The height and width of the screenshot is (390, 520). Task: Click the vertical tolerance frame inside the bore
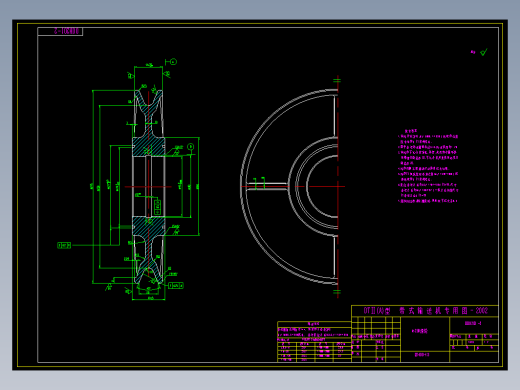coord(158,207)
